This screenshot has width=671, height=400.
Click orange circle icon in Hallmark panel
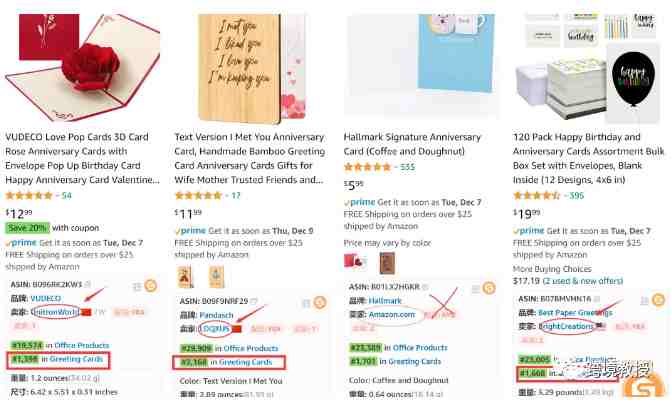coord(489,288)
